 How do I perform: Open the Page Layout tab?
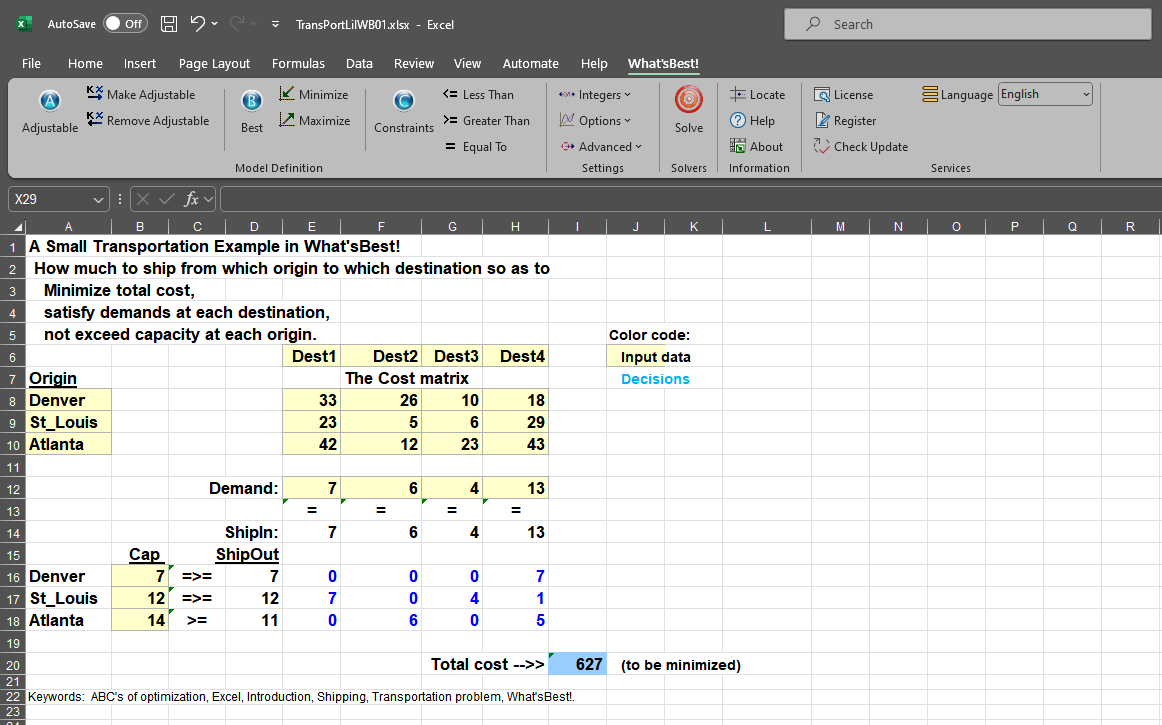tap(214, 63)
